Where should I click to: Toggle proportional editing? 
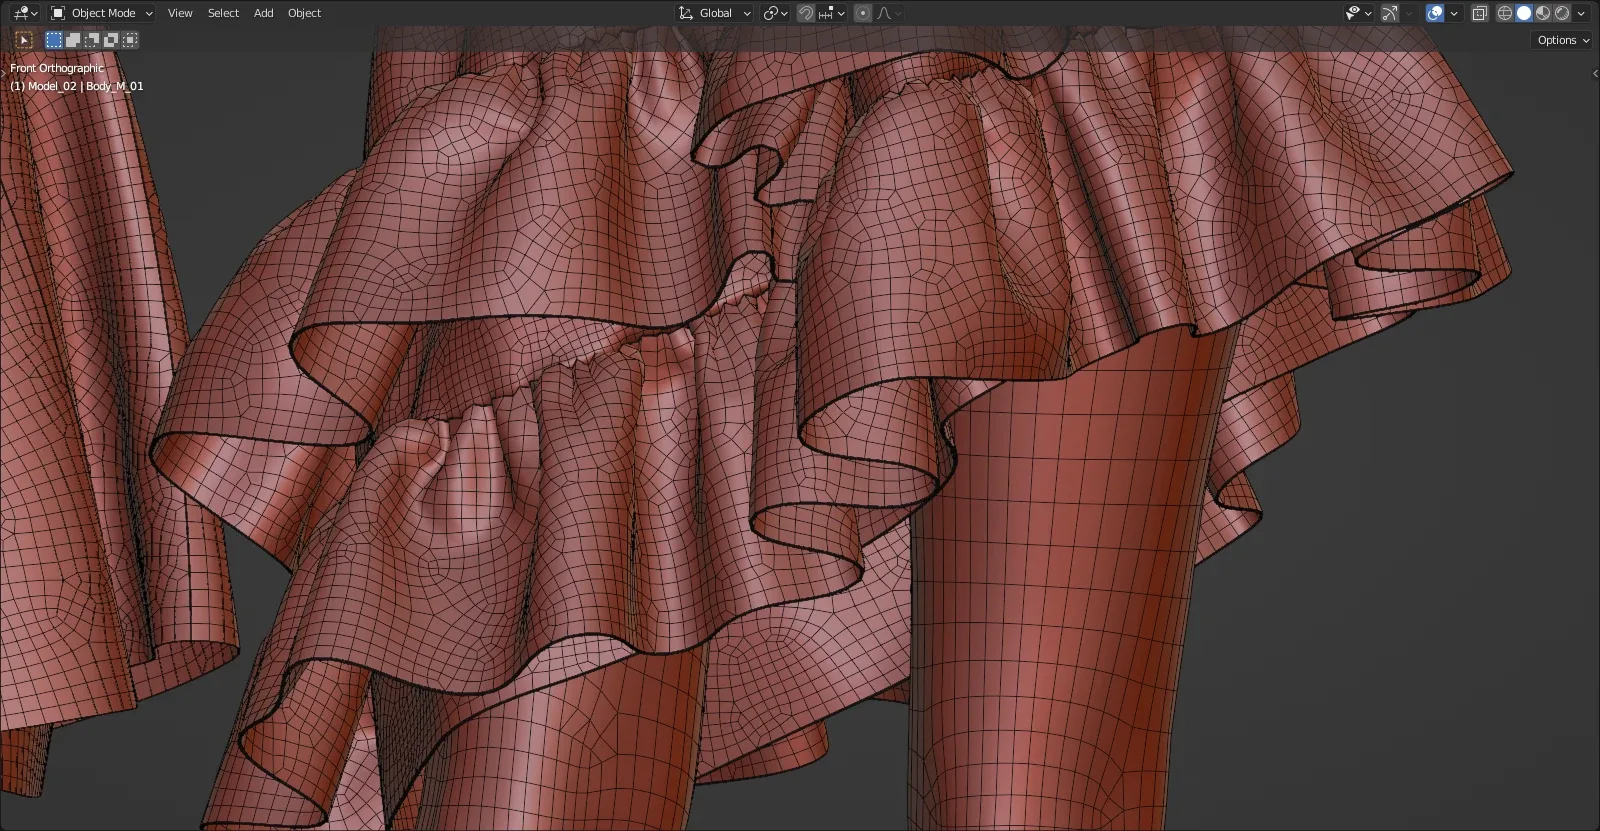[863, 13]
